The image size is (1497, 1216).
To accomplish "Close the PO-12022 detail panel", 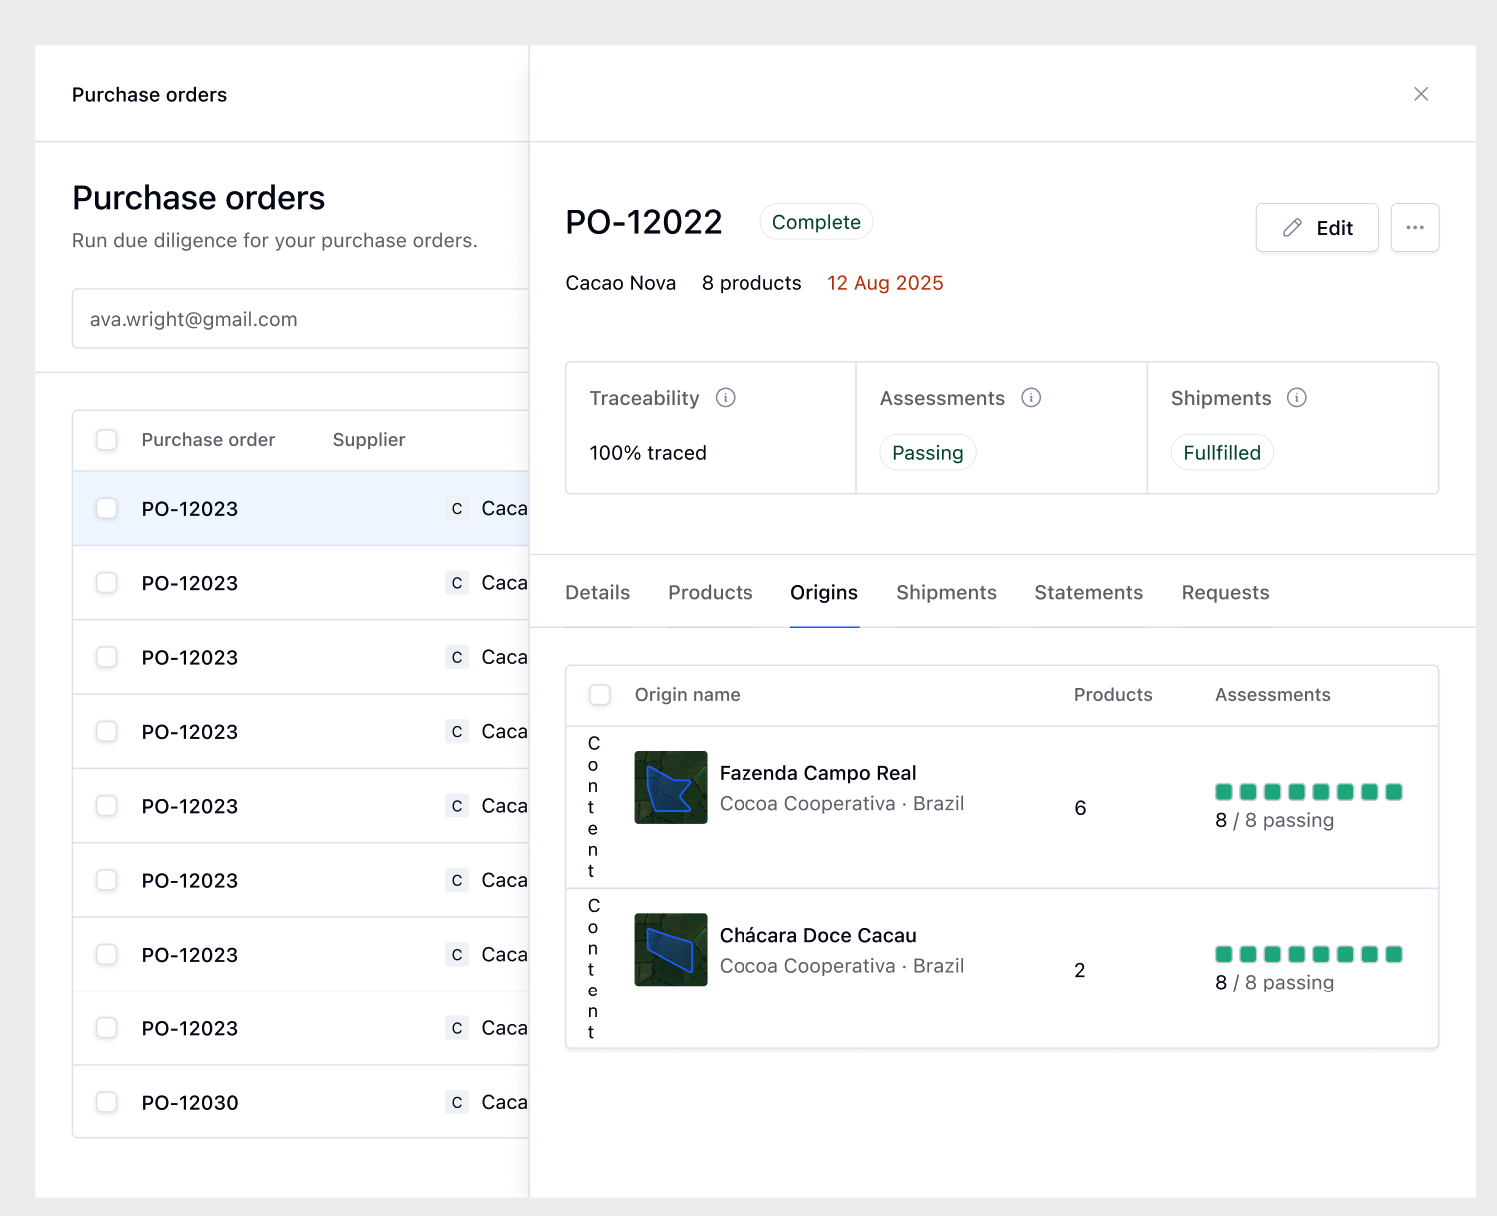I will pyautogui.click(x=1421, y=94).
